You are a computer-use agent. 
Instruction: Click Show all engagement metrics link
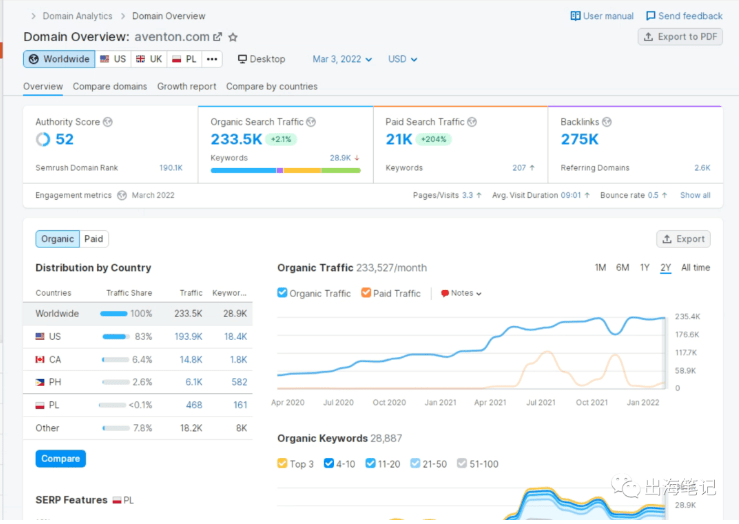(695, 195)
